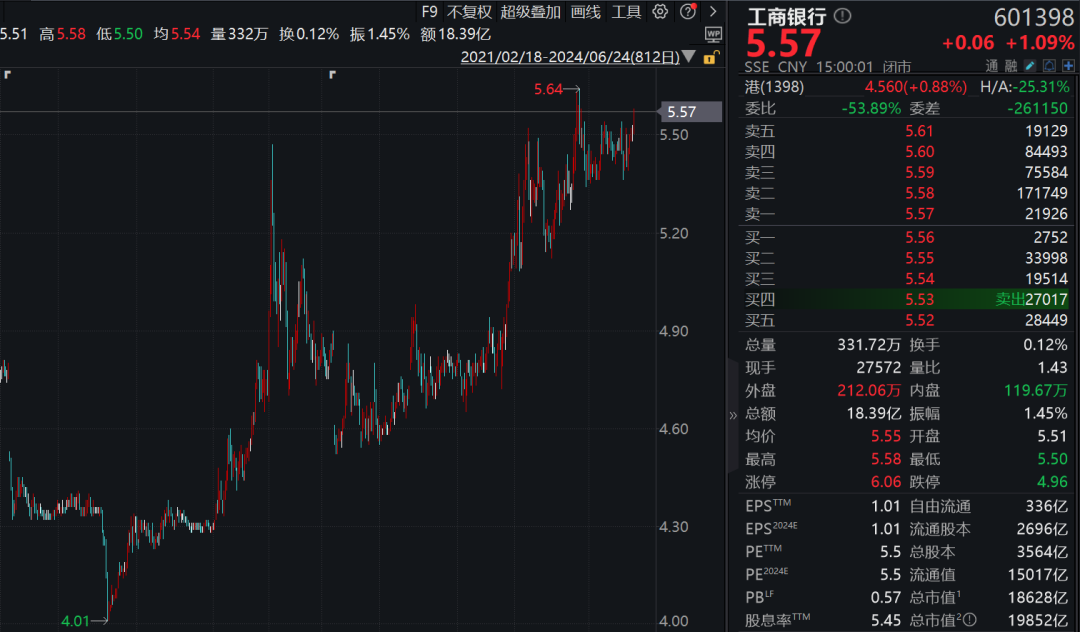1080x632 pixels.
Task: Click the 通 connect tag
Action: (x=991, y=66)
